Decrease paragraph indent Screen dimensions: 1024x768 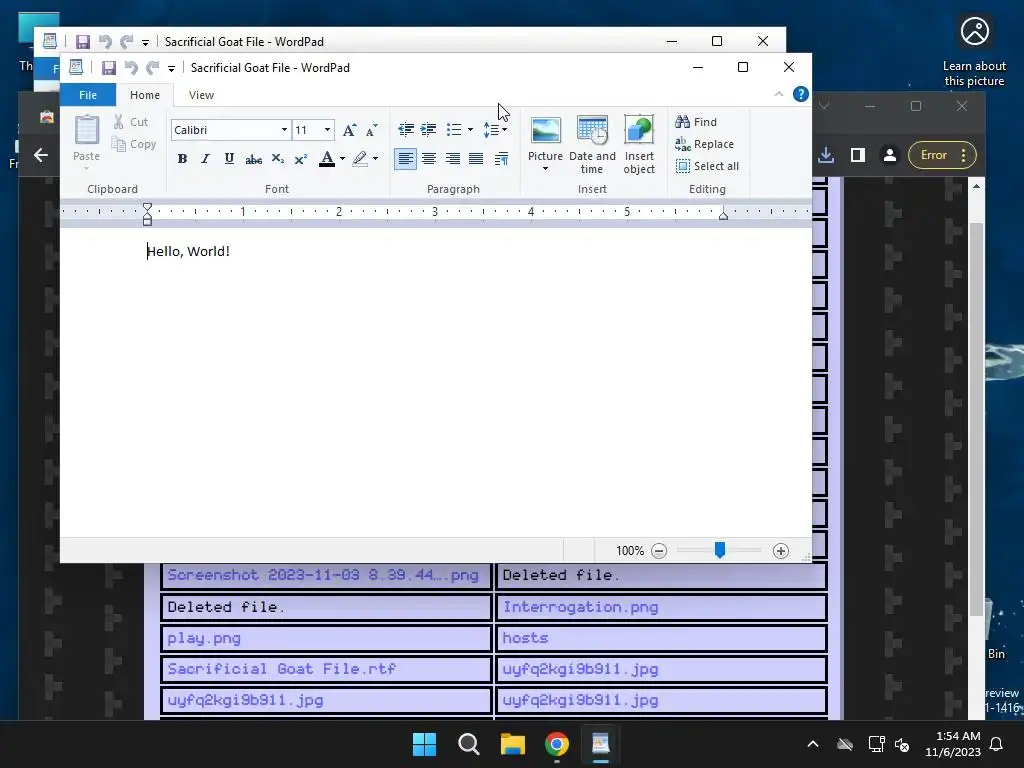(x=406, y=129)
